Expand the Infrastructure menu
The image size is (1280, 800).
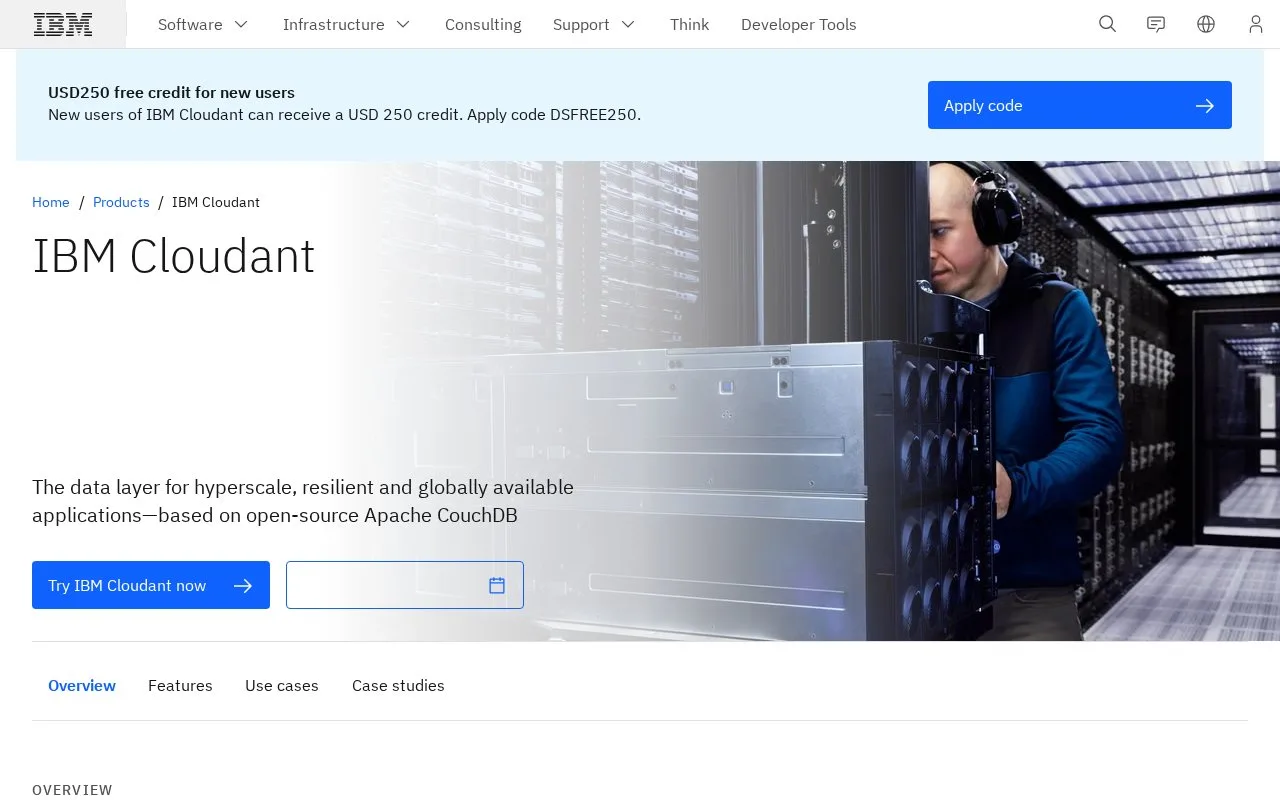pos(347,24)
